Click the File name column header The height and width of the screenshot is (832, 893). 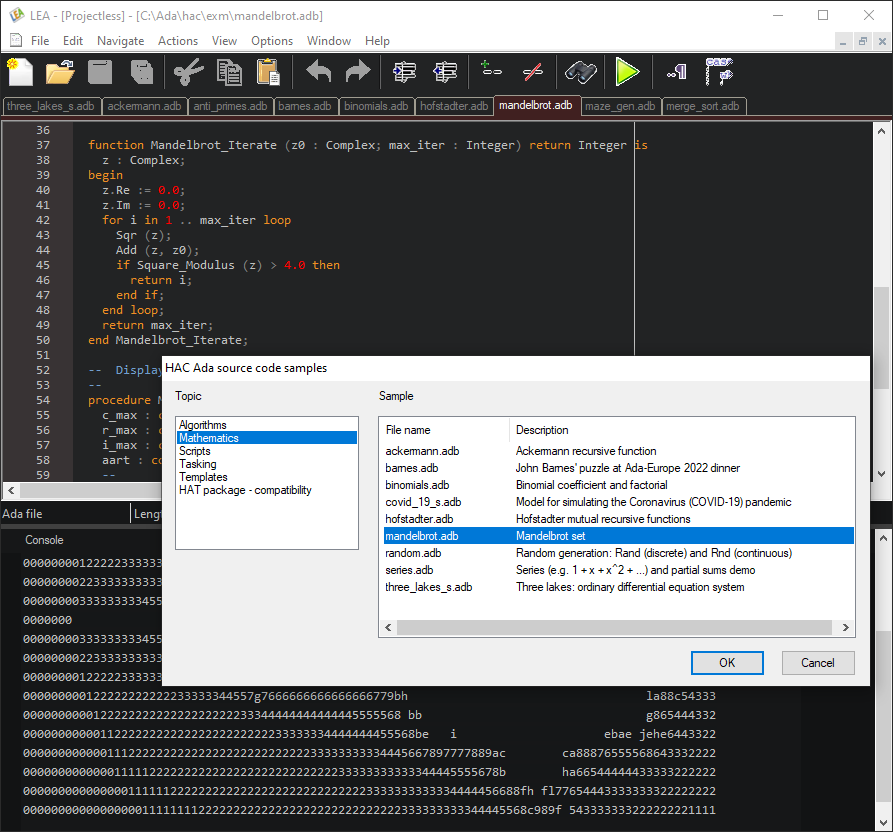[444, 430]
